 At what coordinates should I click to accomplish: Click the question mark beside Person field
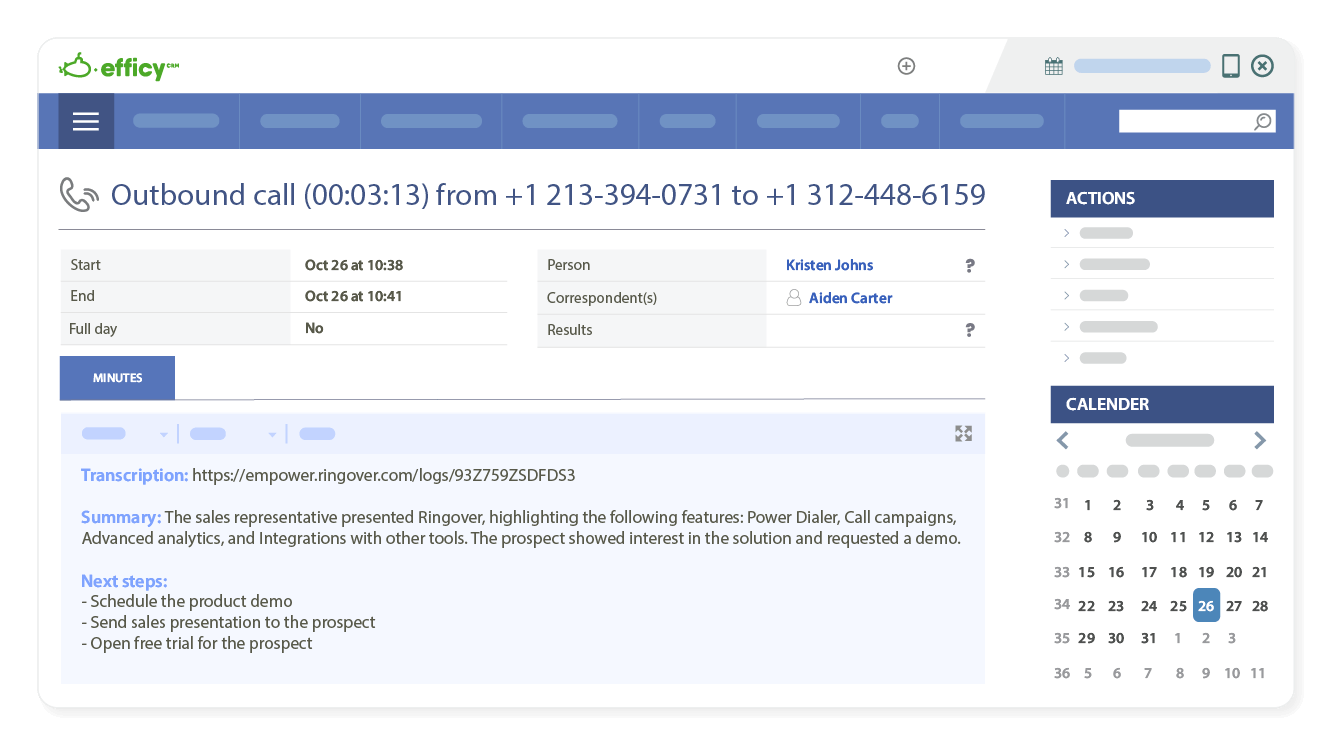969,265
